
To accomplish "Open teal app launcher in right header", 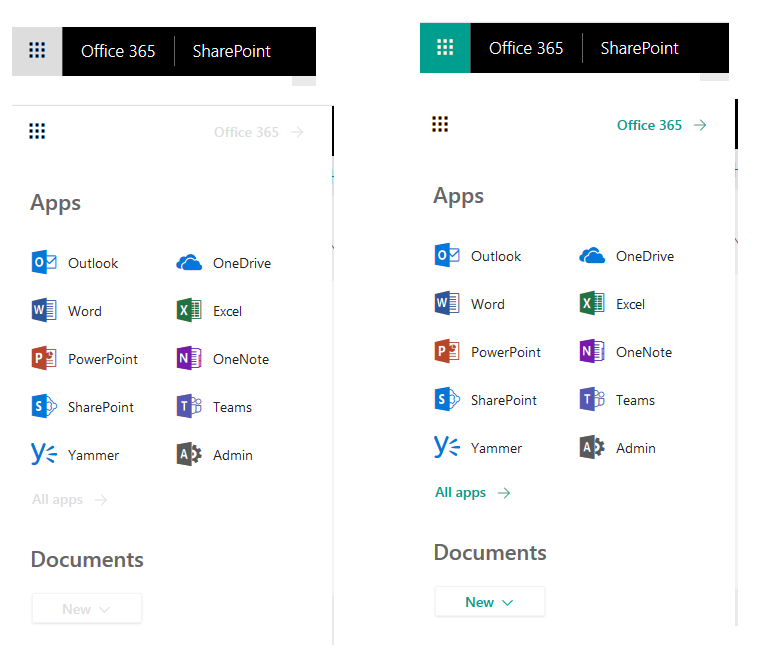I will pos(445,48).
